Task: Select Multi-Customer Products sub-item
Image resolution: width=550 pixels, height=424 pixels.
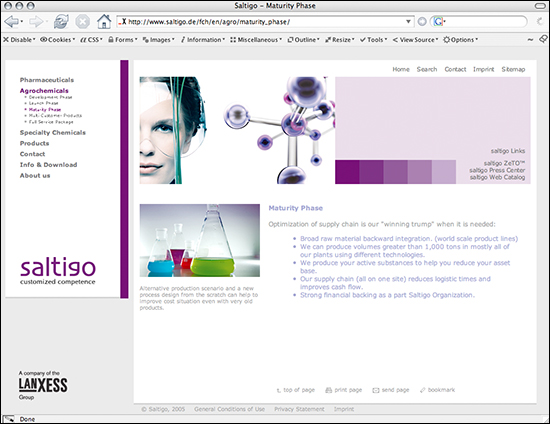Action: click(55, 115)
